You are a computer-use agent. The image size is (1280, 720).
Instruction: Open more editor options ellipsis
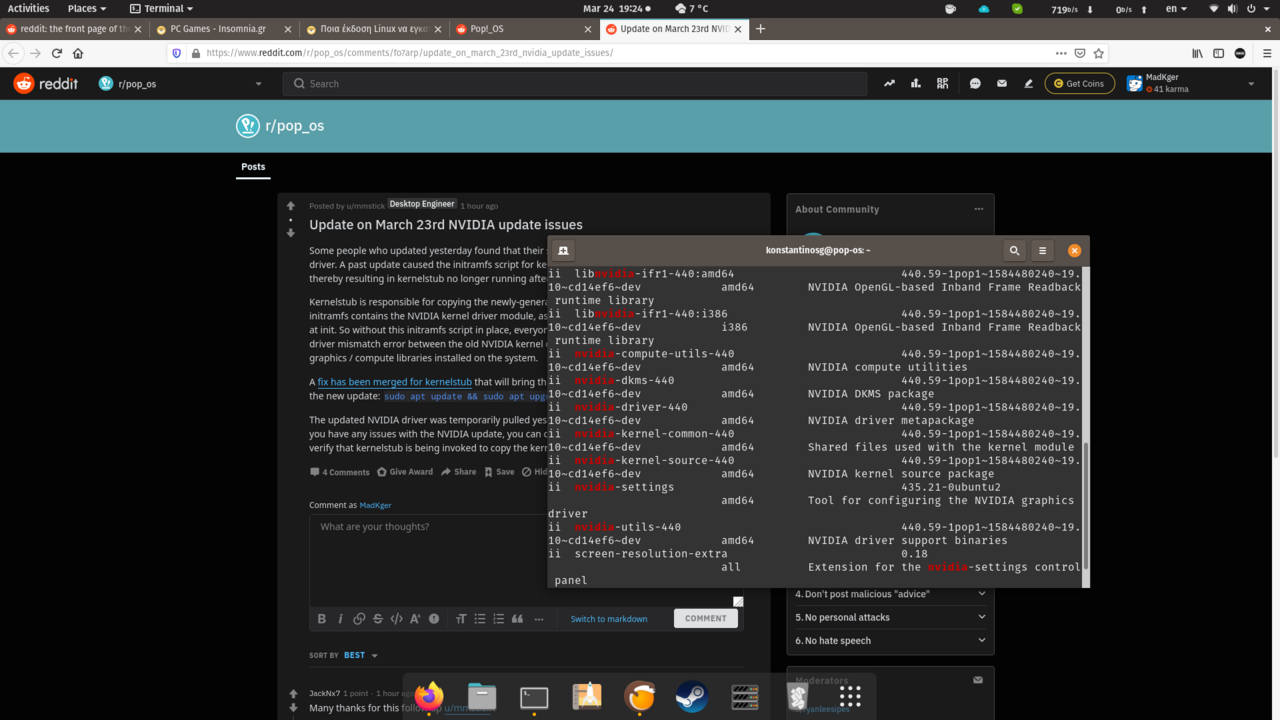[539, 619]
